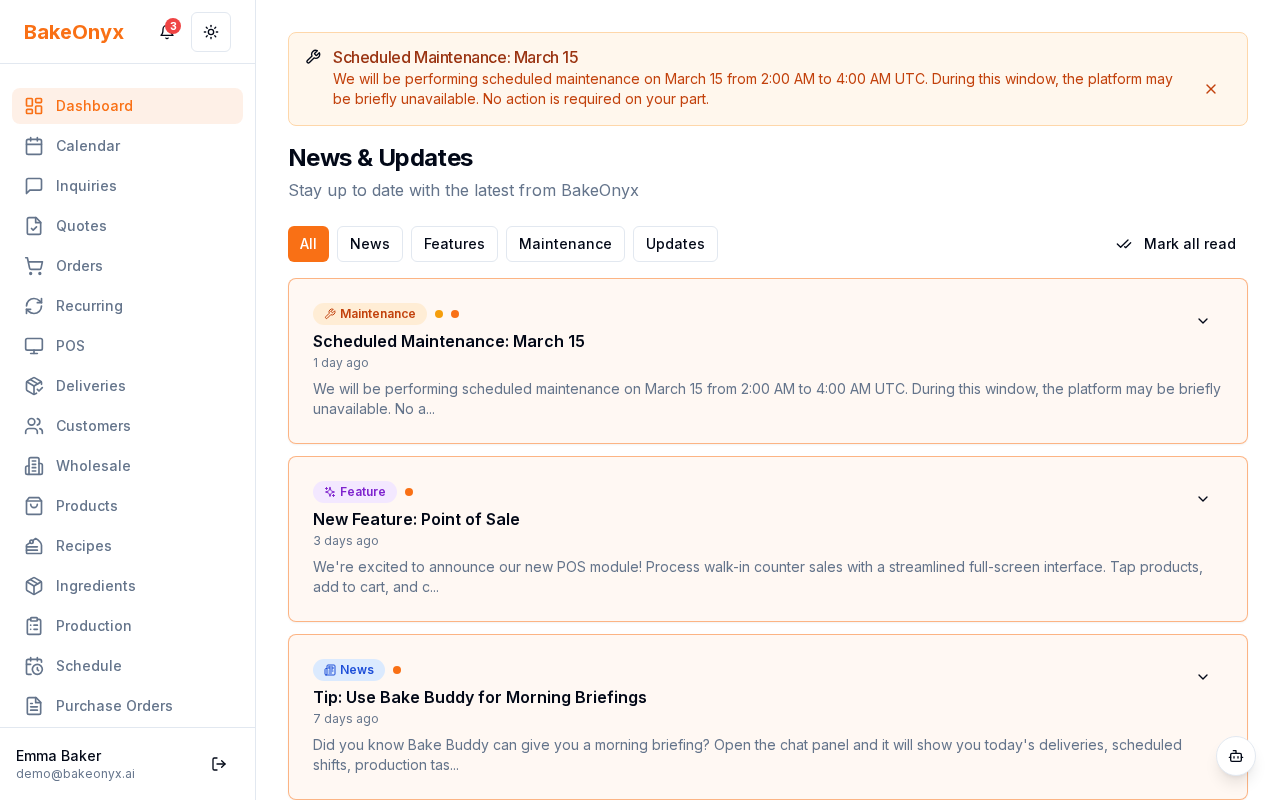The height and width of the screenshot is (800, 1280).
Task: Expand the Bake Buddy tip card
Action: pyautogui.click(x=1203, y=677)
